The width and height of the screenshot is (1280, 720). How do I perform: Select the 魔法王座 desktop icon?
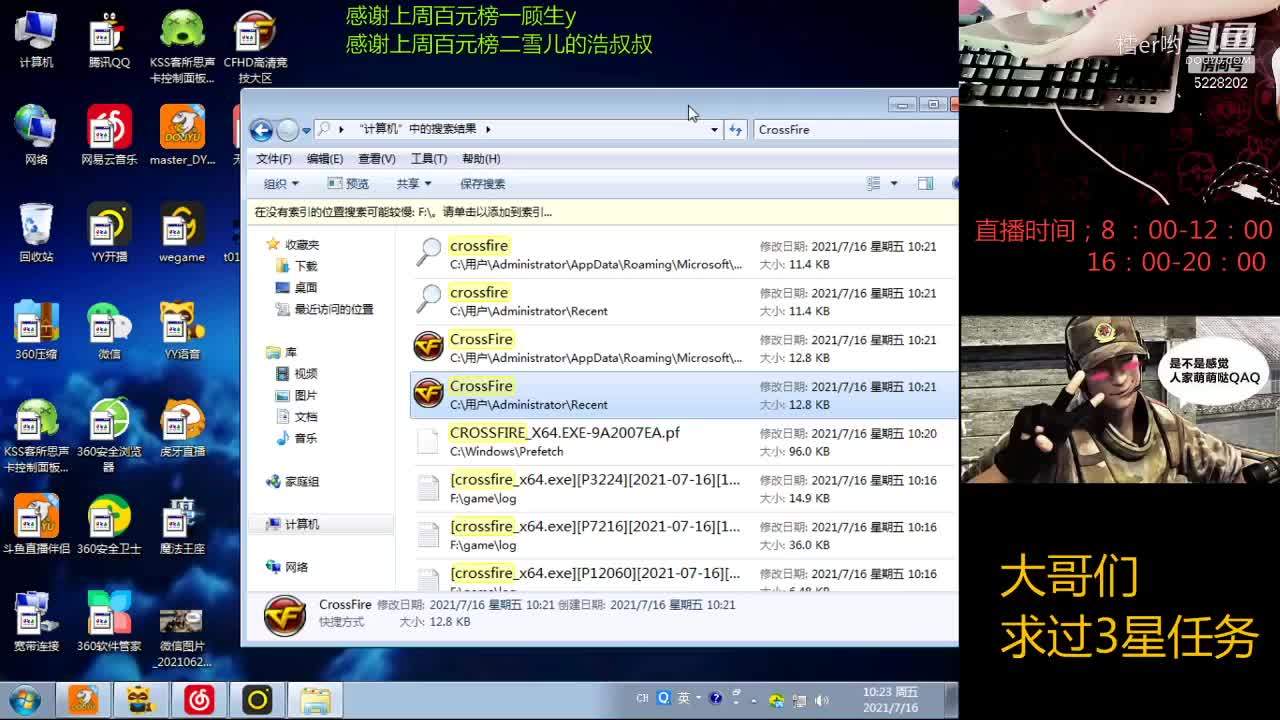(182, 524)
